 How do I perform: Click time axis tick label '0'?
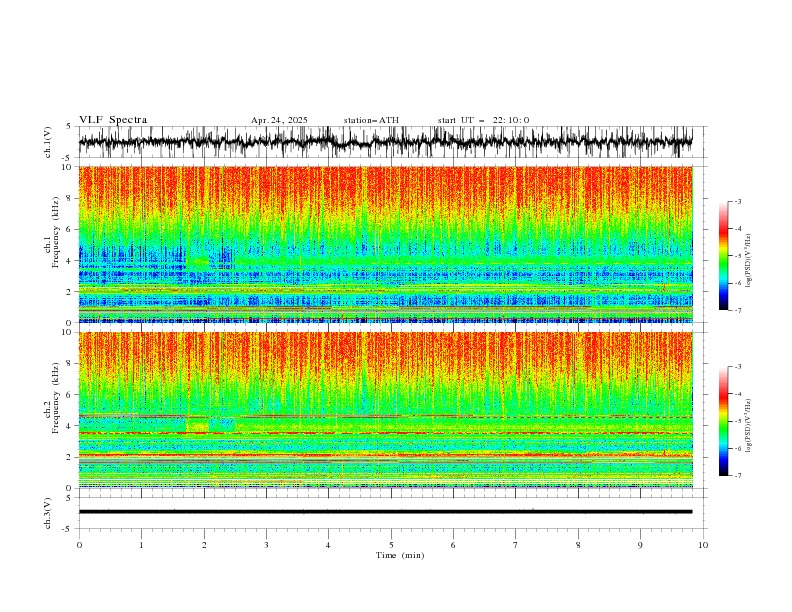(x=79, y=545)
